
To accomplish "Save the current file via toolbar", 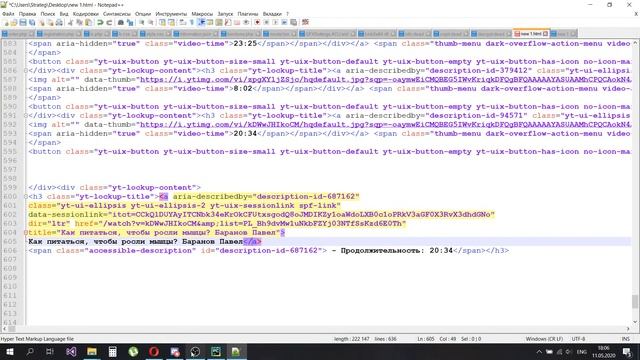I will pyautogui.click(x=23, y=22).
